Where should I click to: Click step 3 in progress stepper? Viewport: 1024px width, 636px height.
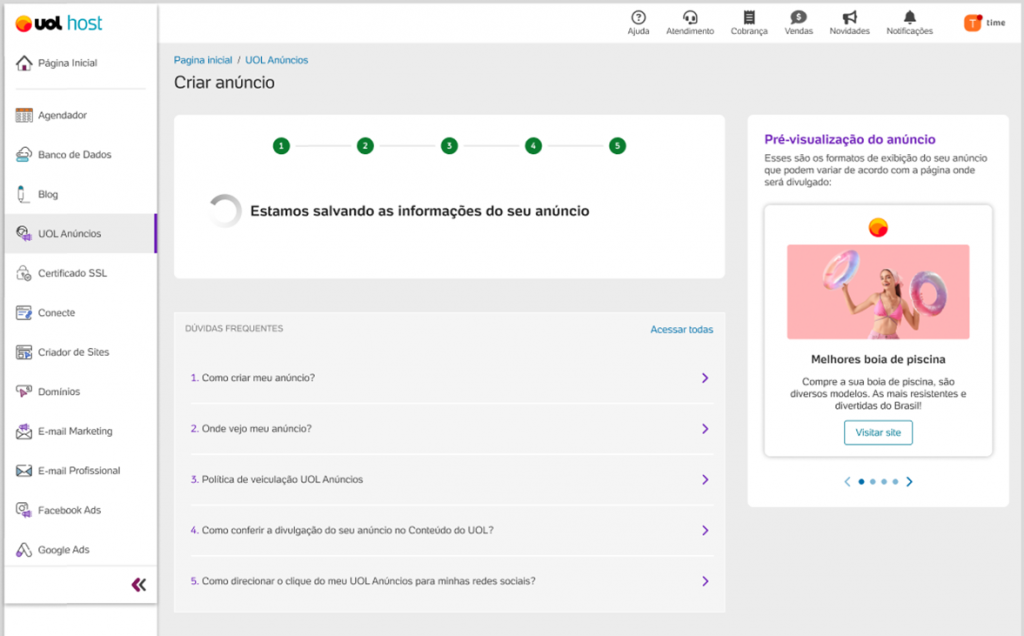click(x=449, y=146)
